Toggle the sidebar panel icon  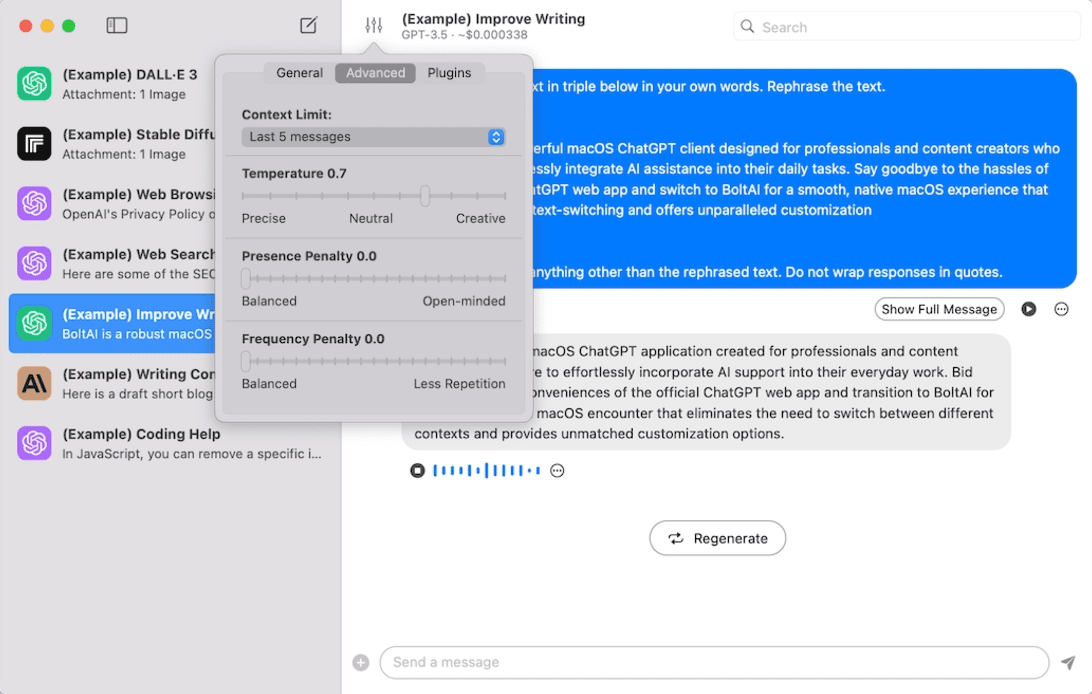pos(116,26)
